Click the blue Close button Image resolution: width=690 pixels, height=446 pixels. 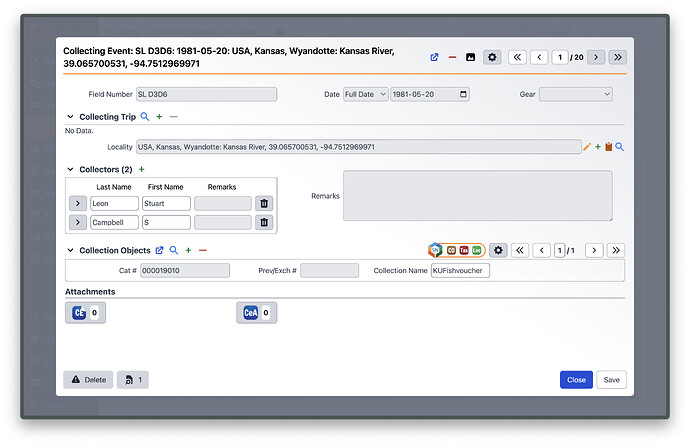[576, 380]
